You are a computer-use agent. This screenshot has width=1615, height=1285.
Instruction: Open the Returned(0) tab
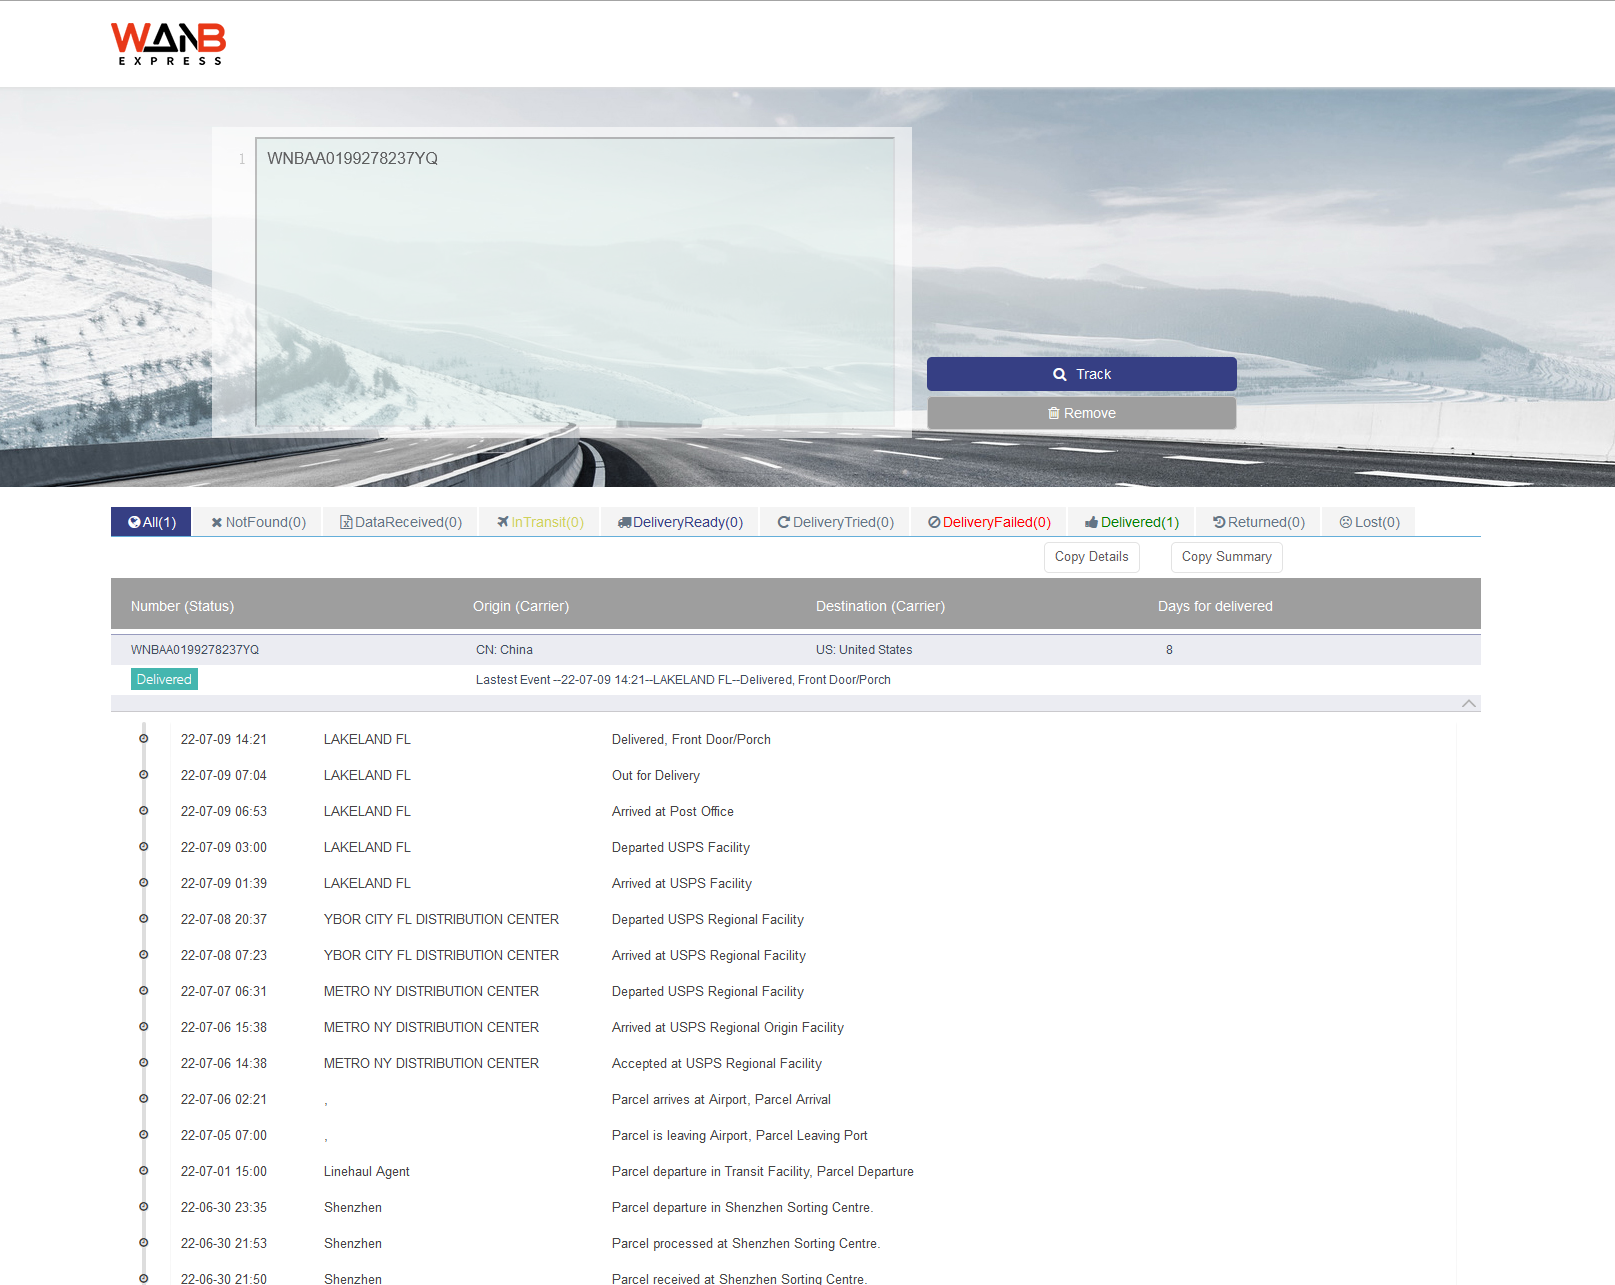pyautogui.click(x=1258, y=522)
